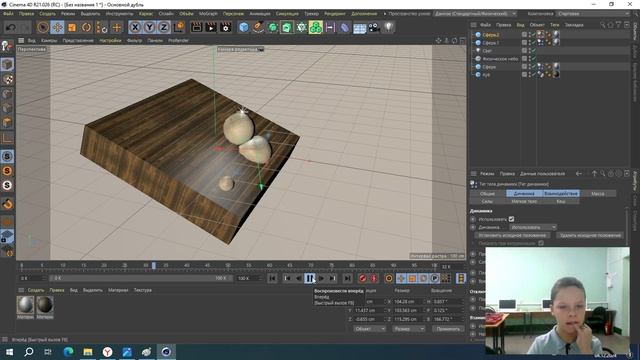This screenshot has width=640, height=360.
Task: Add a Cube primitive object
Action: click(244, 27)
